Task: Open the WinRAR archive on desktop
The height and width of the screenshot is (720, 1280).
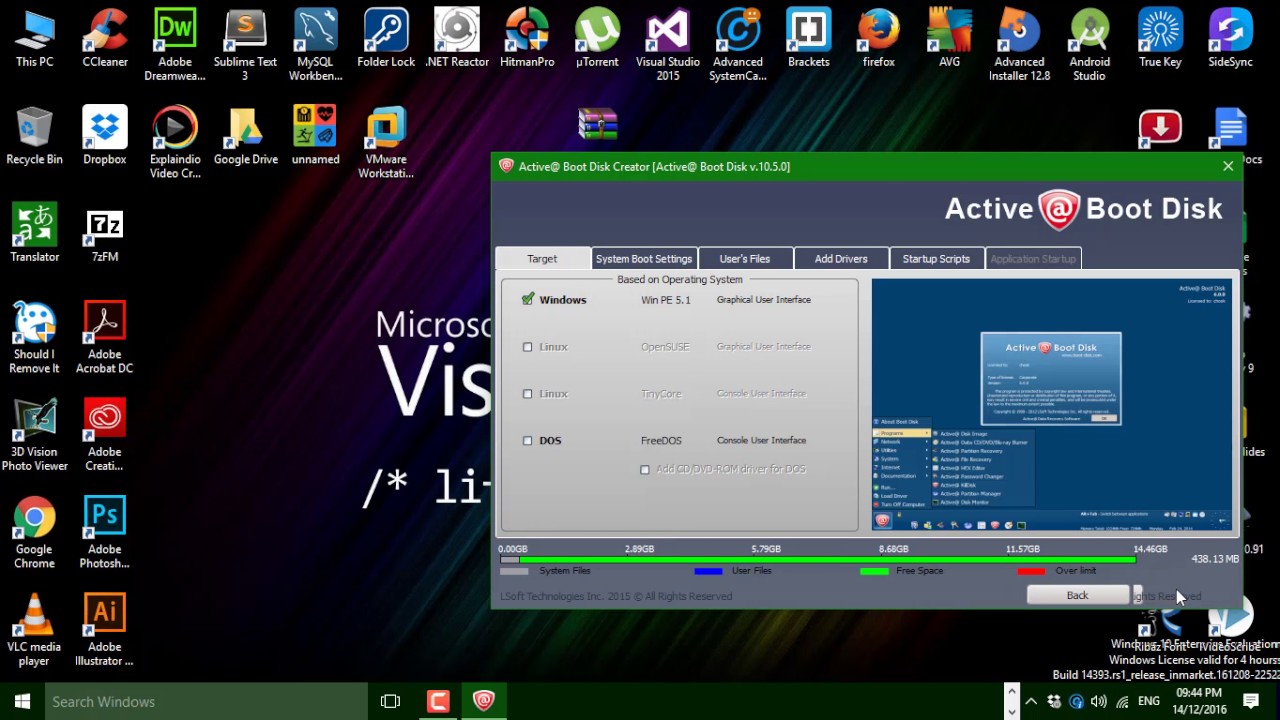Action: point(597,125)
